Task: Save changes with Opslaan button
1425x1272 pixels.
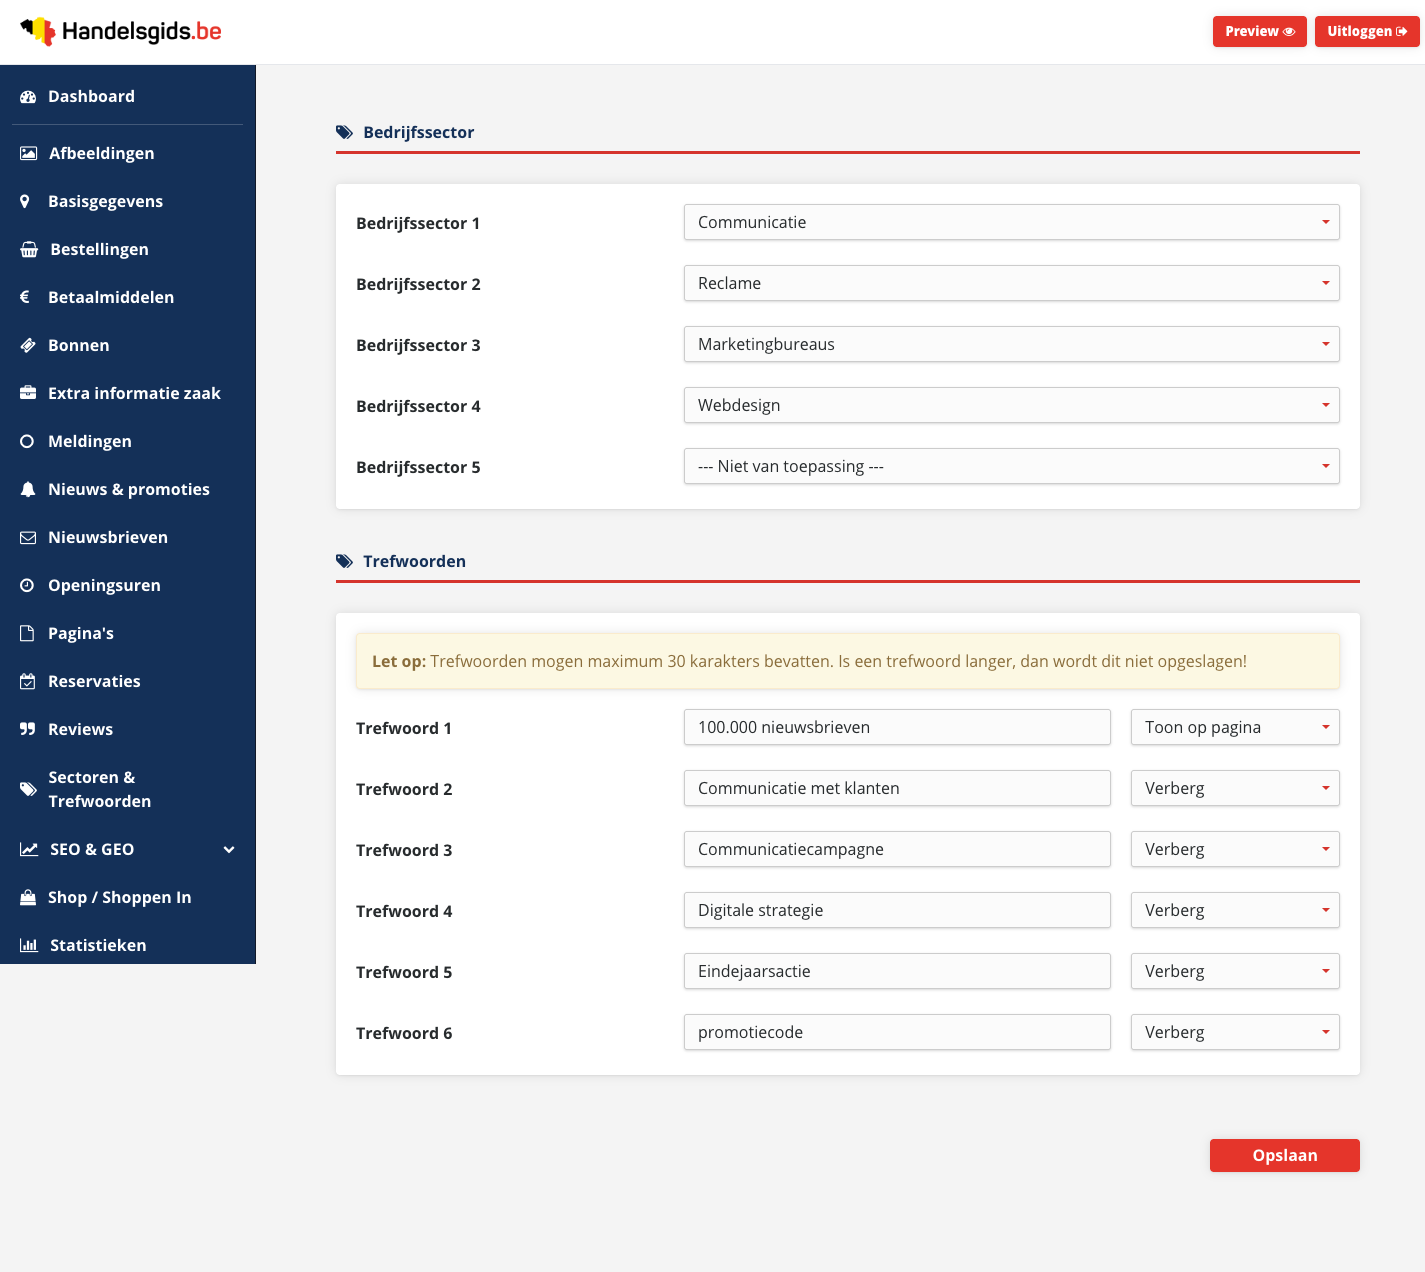Action: [1284, 1155]
